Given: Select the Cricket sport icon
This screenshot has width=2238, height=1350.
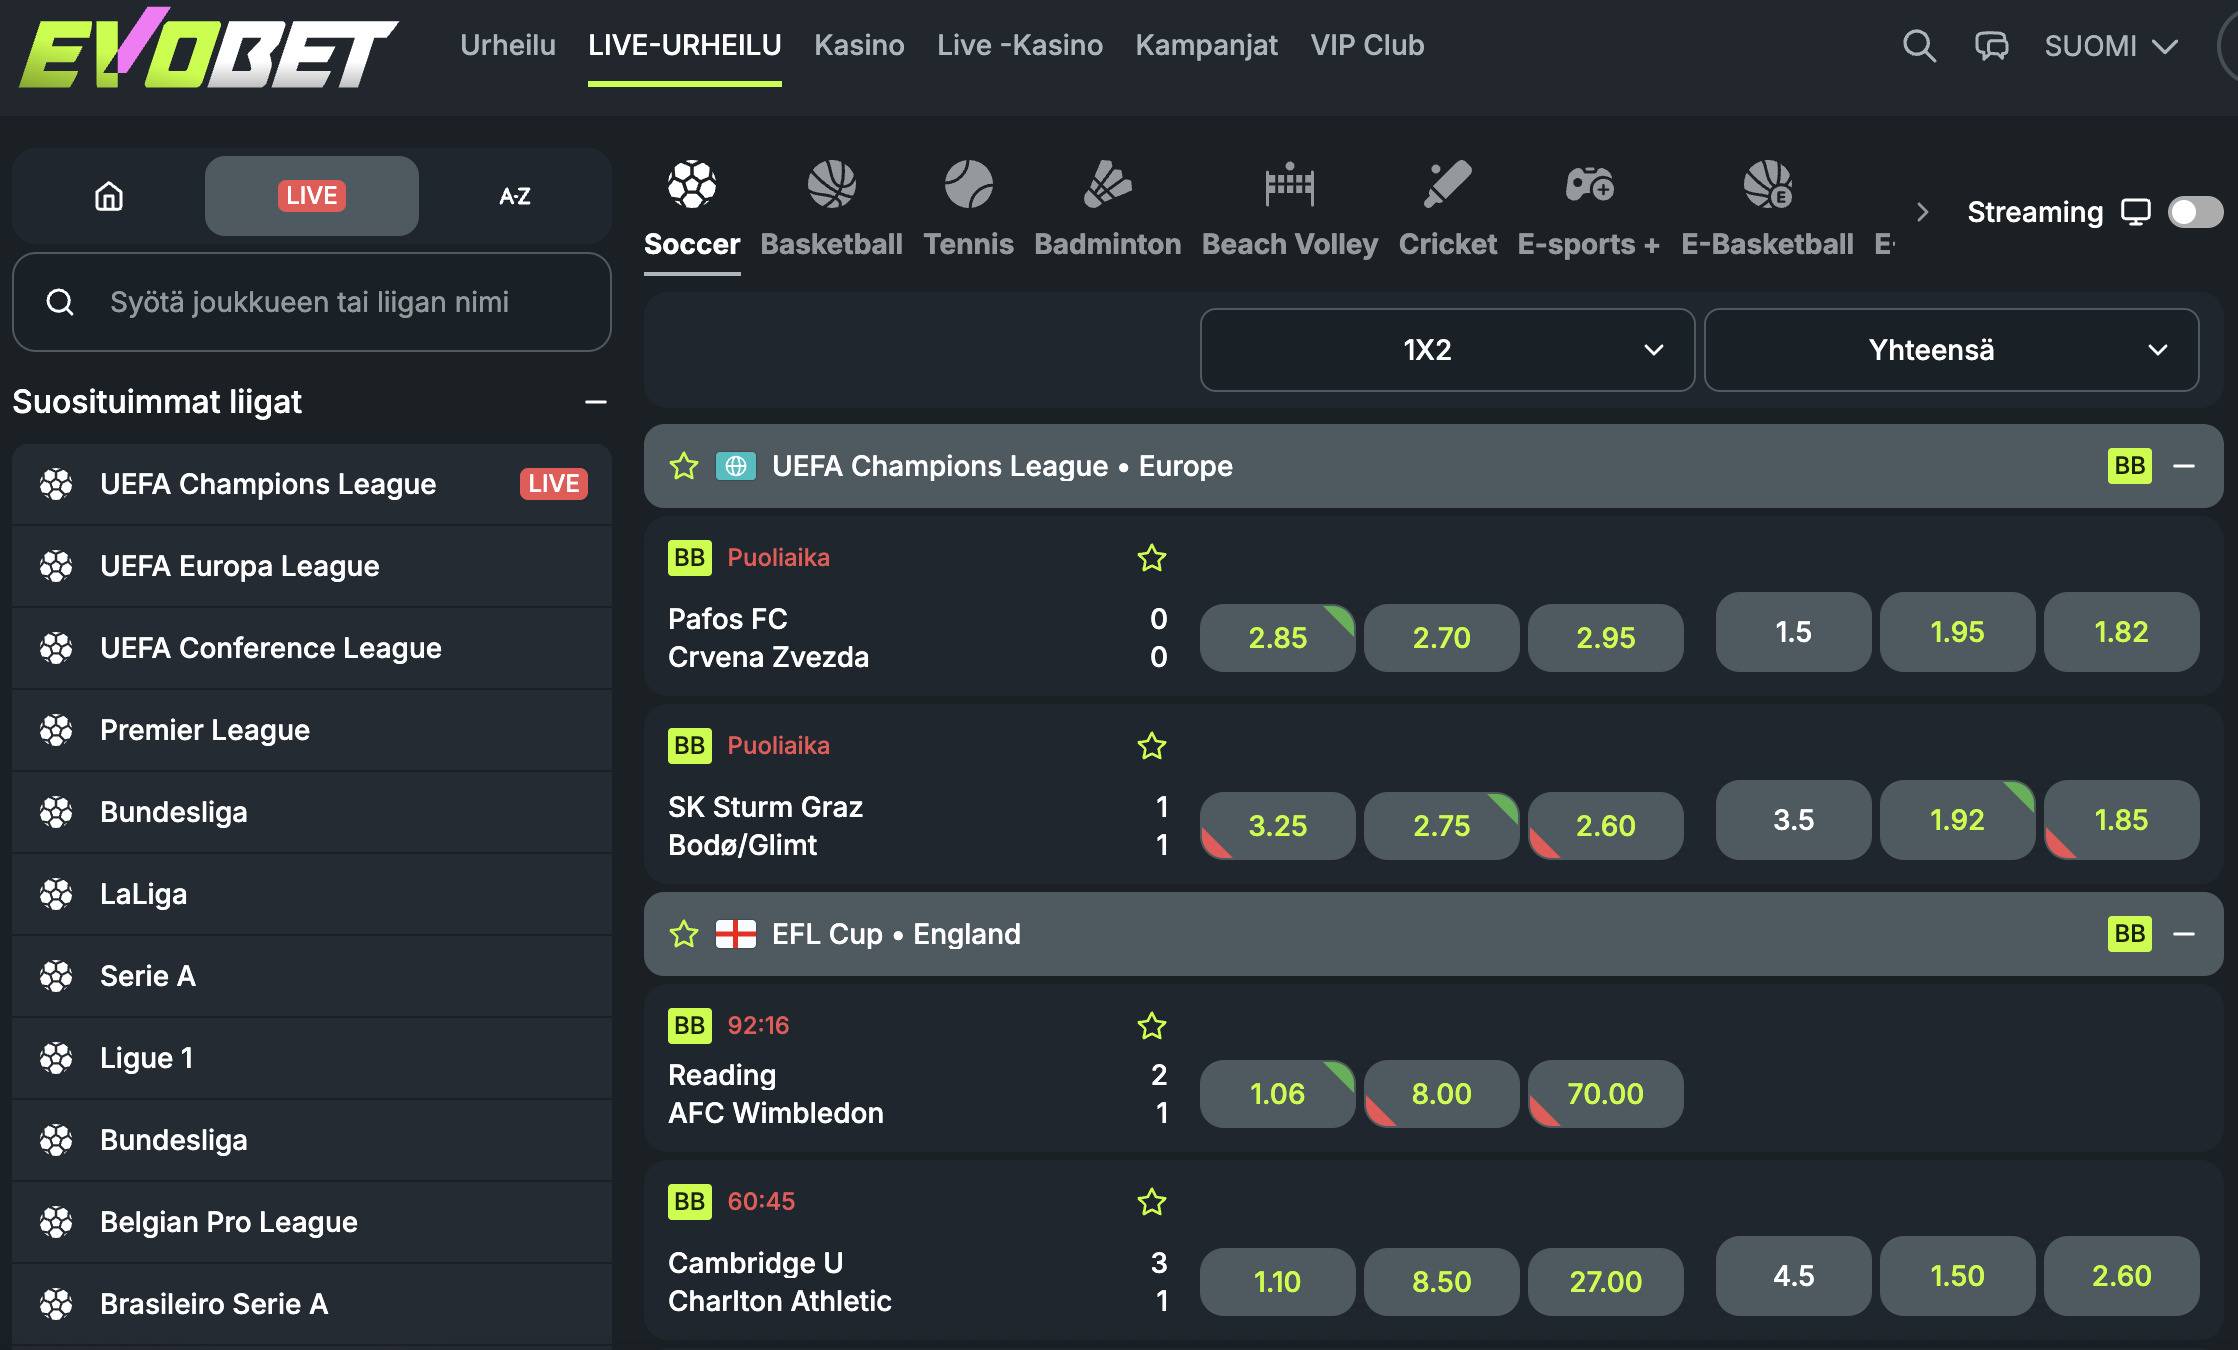Looking at the screenshot, I should [x=1447, y=184].
